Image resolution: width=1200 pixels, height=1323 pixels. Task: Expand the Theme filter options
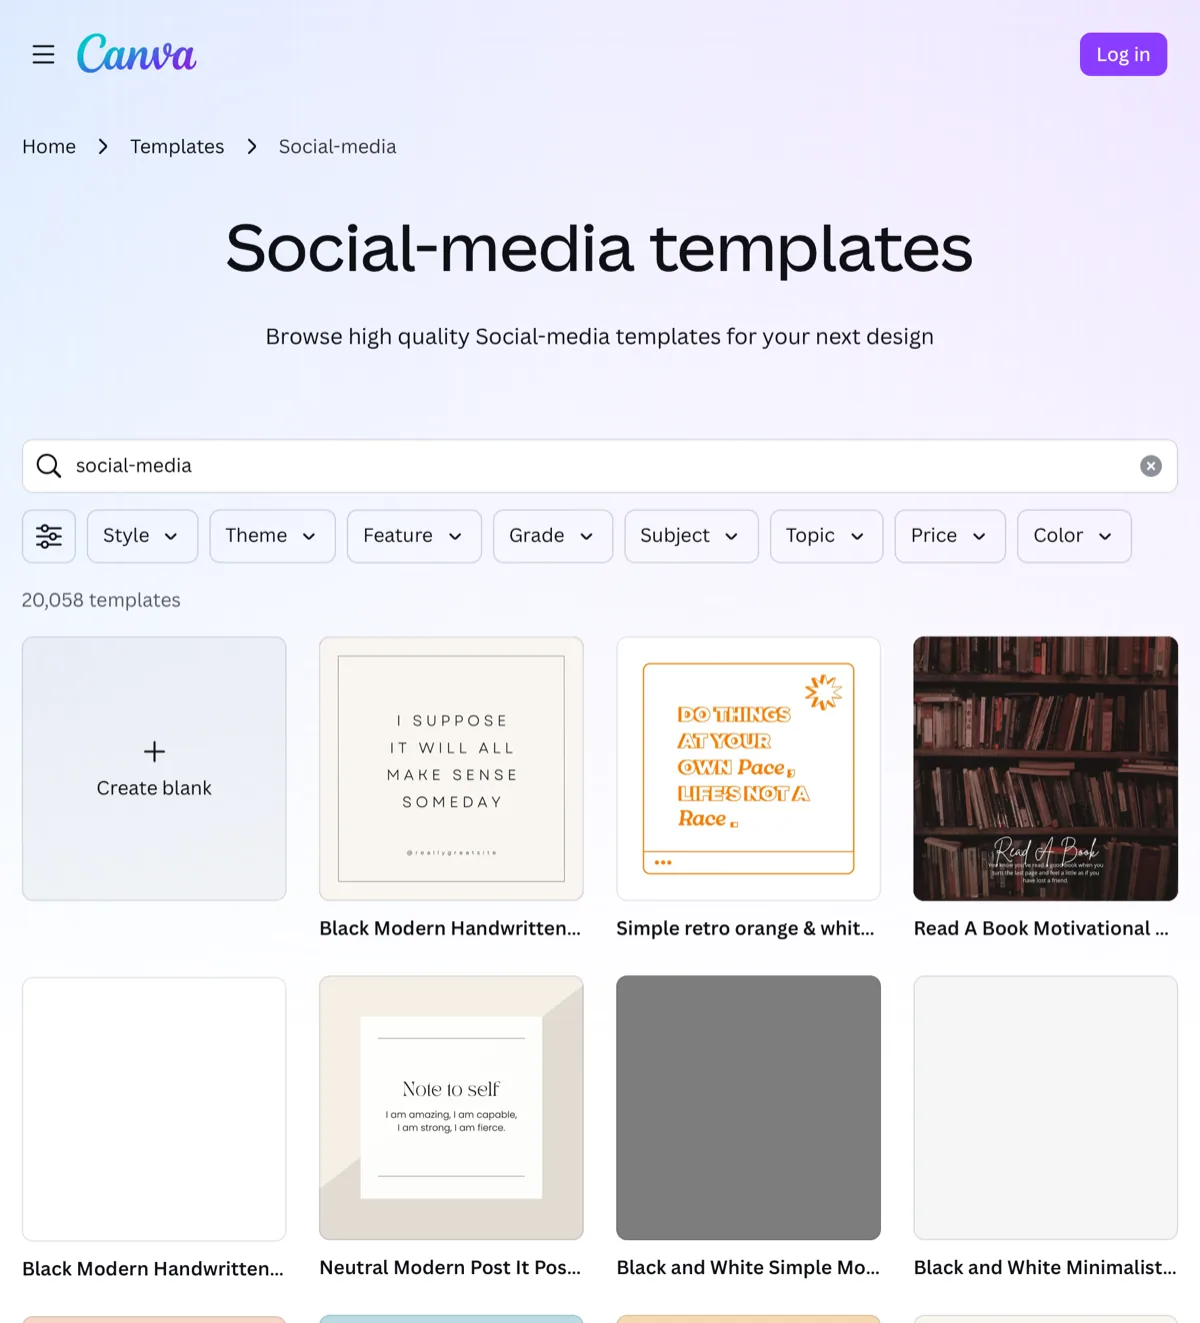(x=272, y=536)
